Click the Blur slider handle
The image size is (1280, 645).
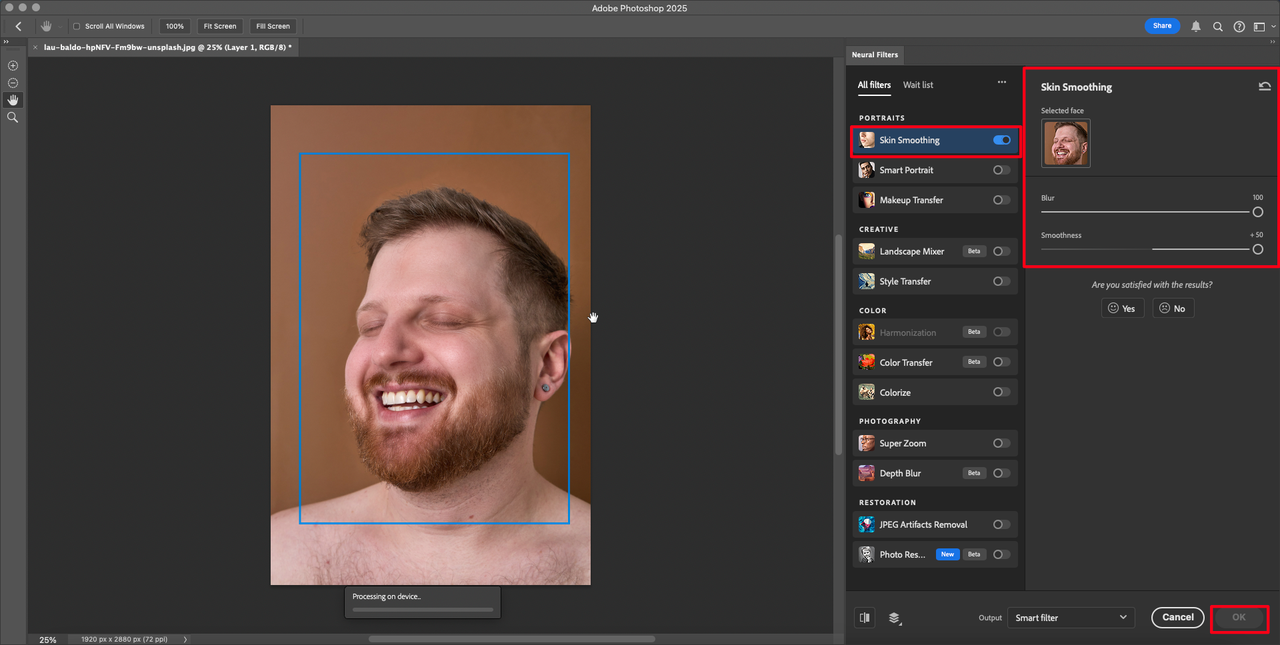1257,212
